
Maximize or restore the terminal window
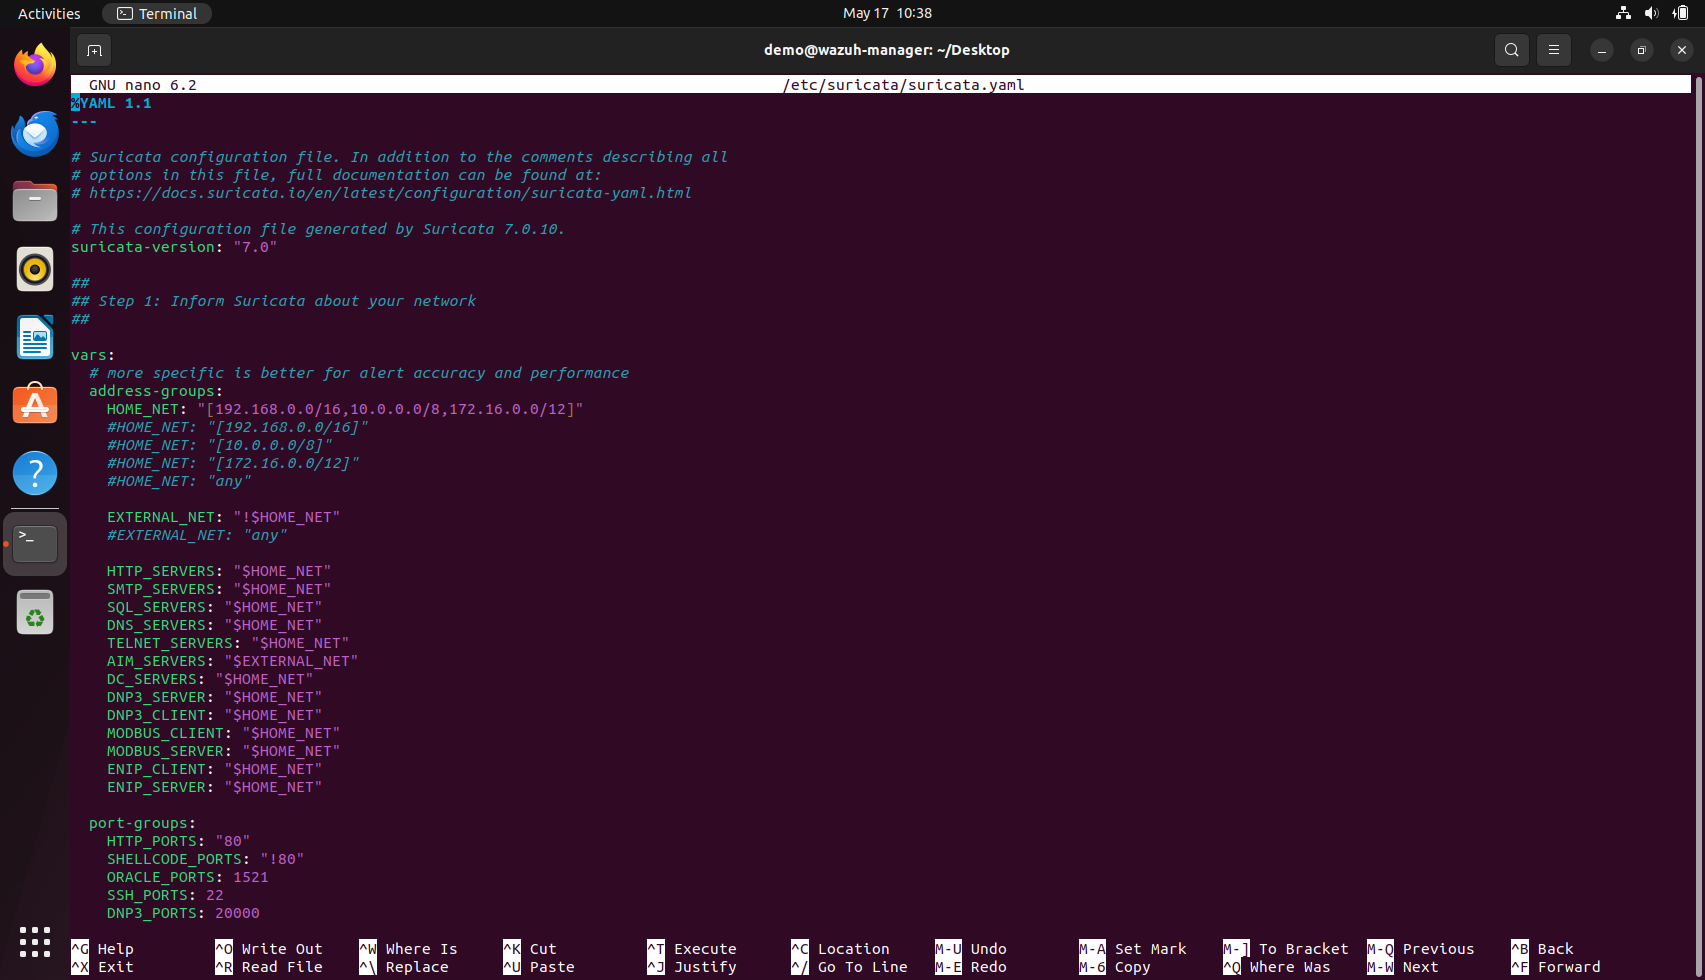coord(1642,50)
